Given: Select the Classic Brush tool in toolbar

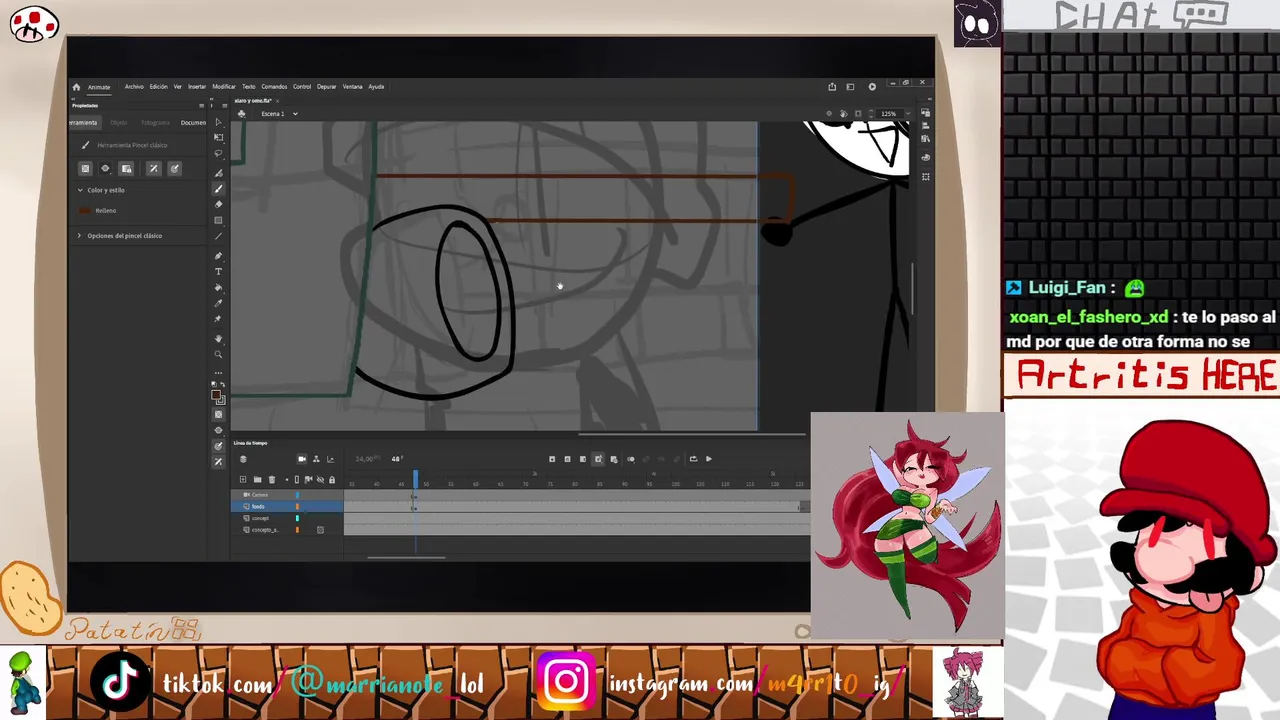Looking at the screenshot, I should coord(218,189).
